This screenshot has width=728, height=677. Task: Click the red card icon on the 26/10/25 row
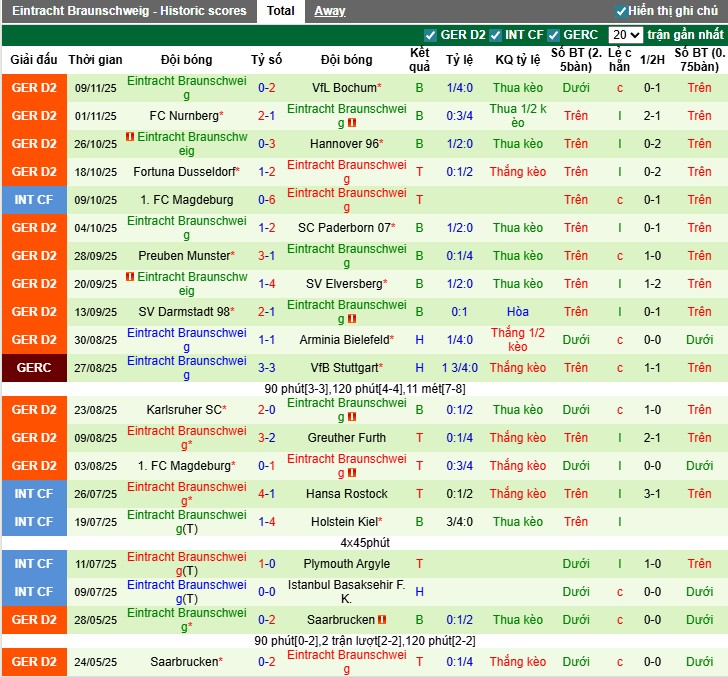(130, 137)
